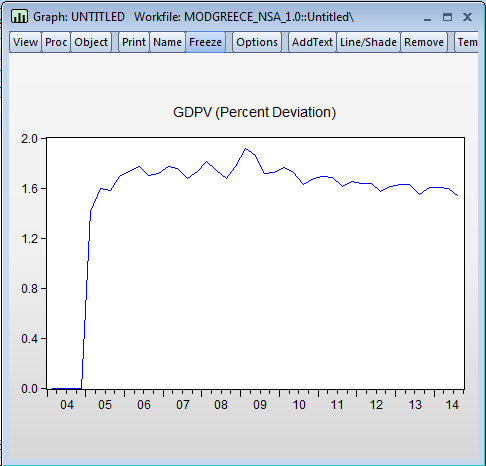Click the 2.0 label on the vertical axis
The image size is (486, 466).
tap(29, 139)
